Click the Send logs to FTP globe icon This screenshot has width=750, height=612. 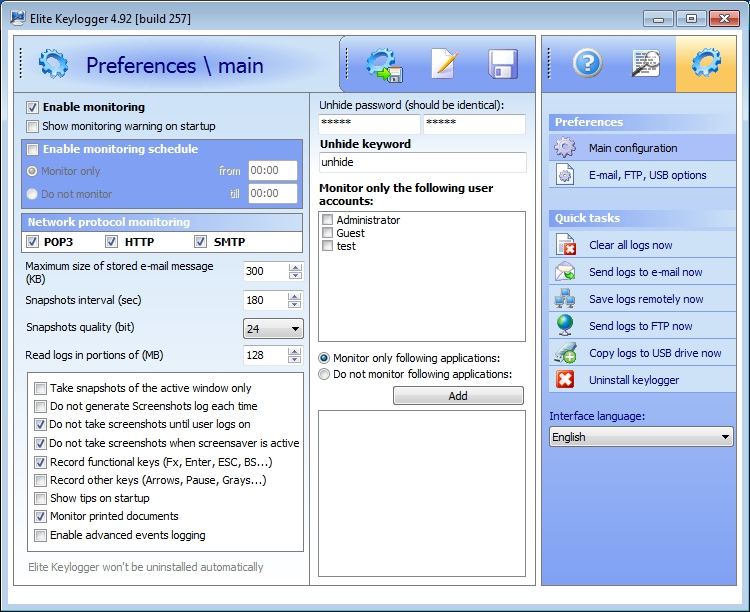point(565,325)
